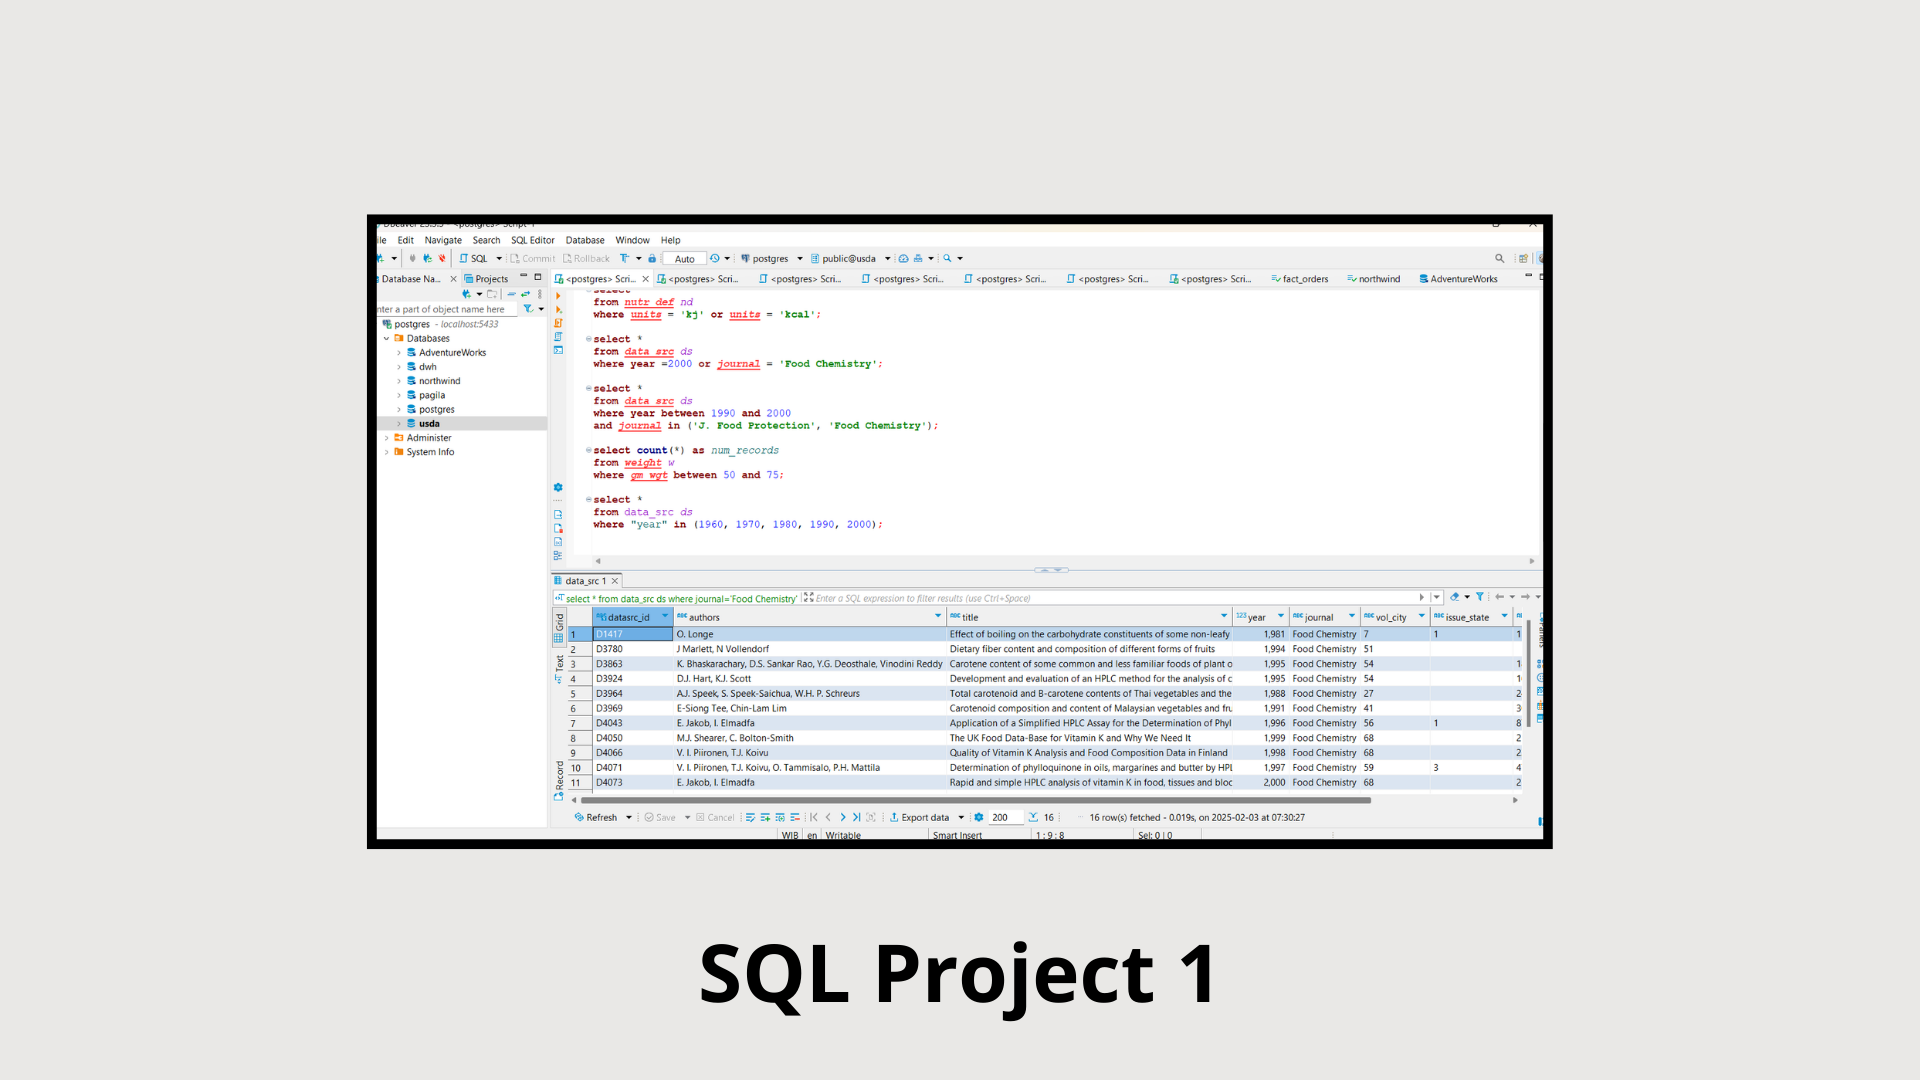Viewport: 1920px width, 1080px height.
Task: Click the Commit button
Action: (x=532, y=259)
